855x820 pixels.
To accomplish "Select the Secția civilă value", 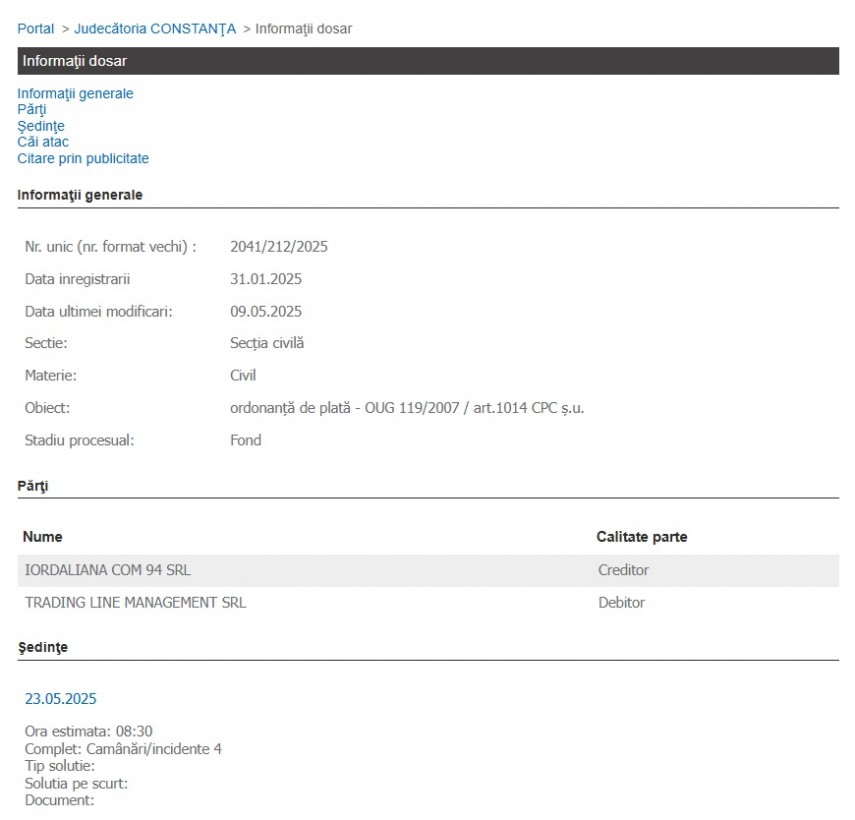I will pyautogui.click(x=267, y=343).
